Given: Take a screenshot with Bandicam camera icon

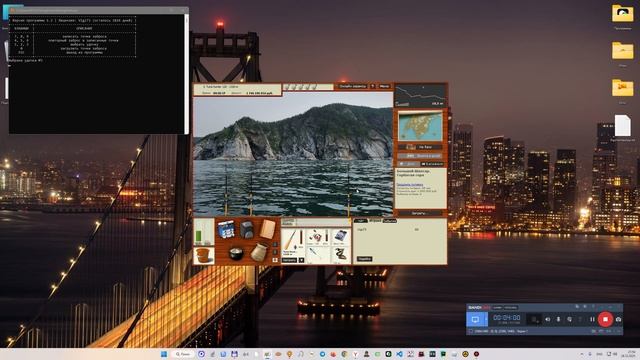Looking at the screenshot, I should [618, 319].
